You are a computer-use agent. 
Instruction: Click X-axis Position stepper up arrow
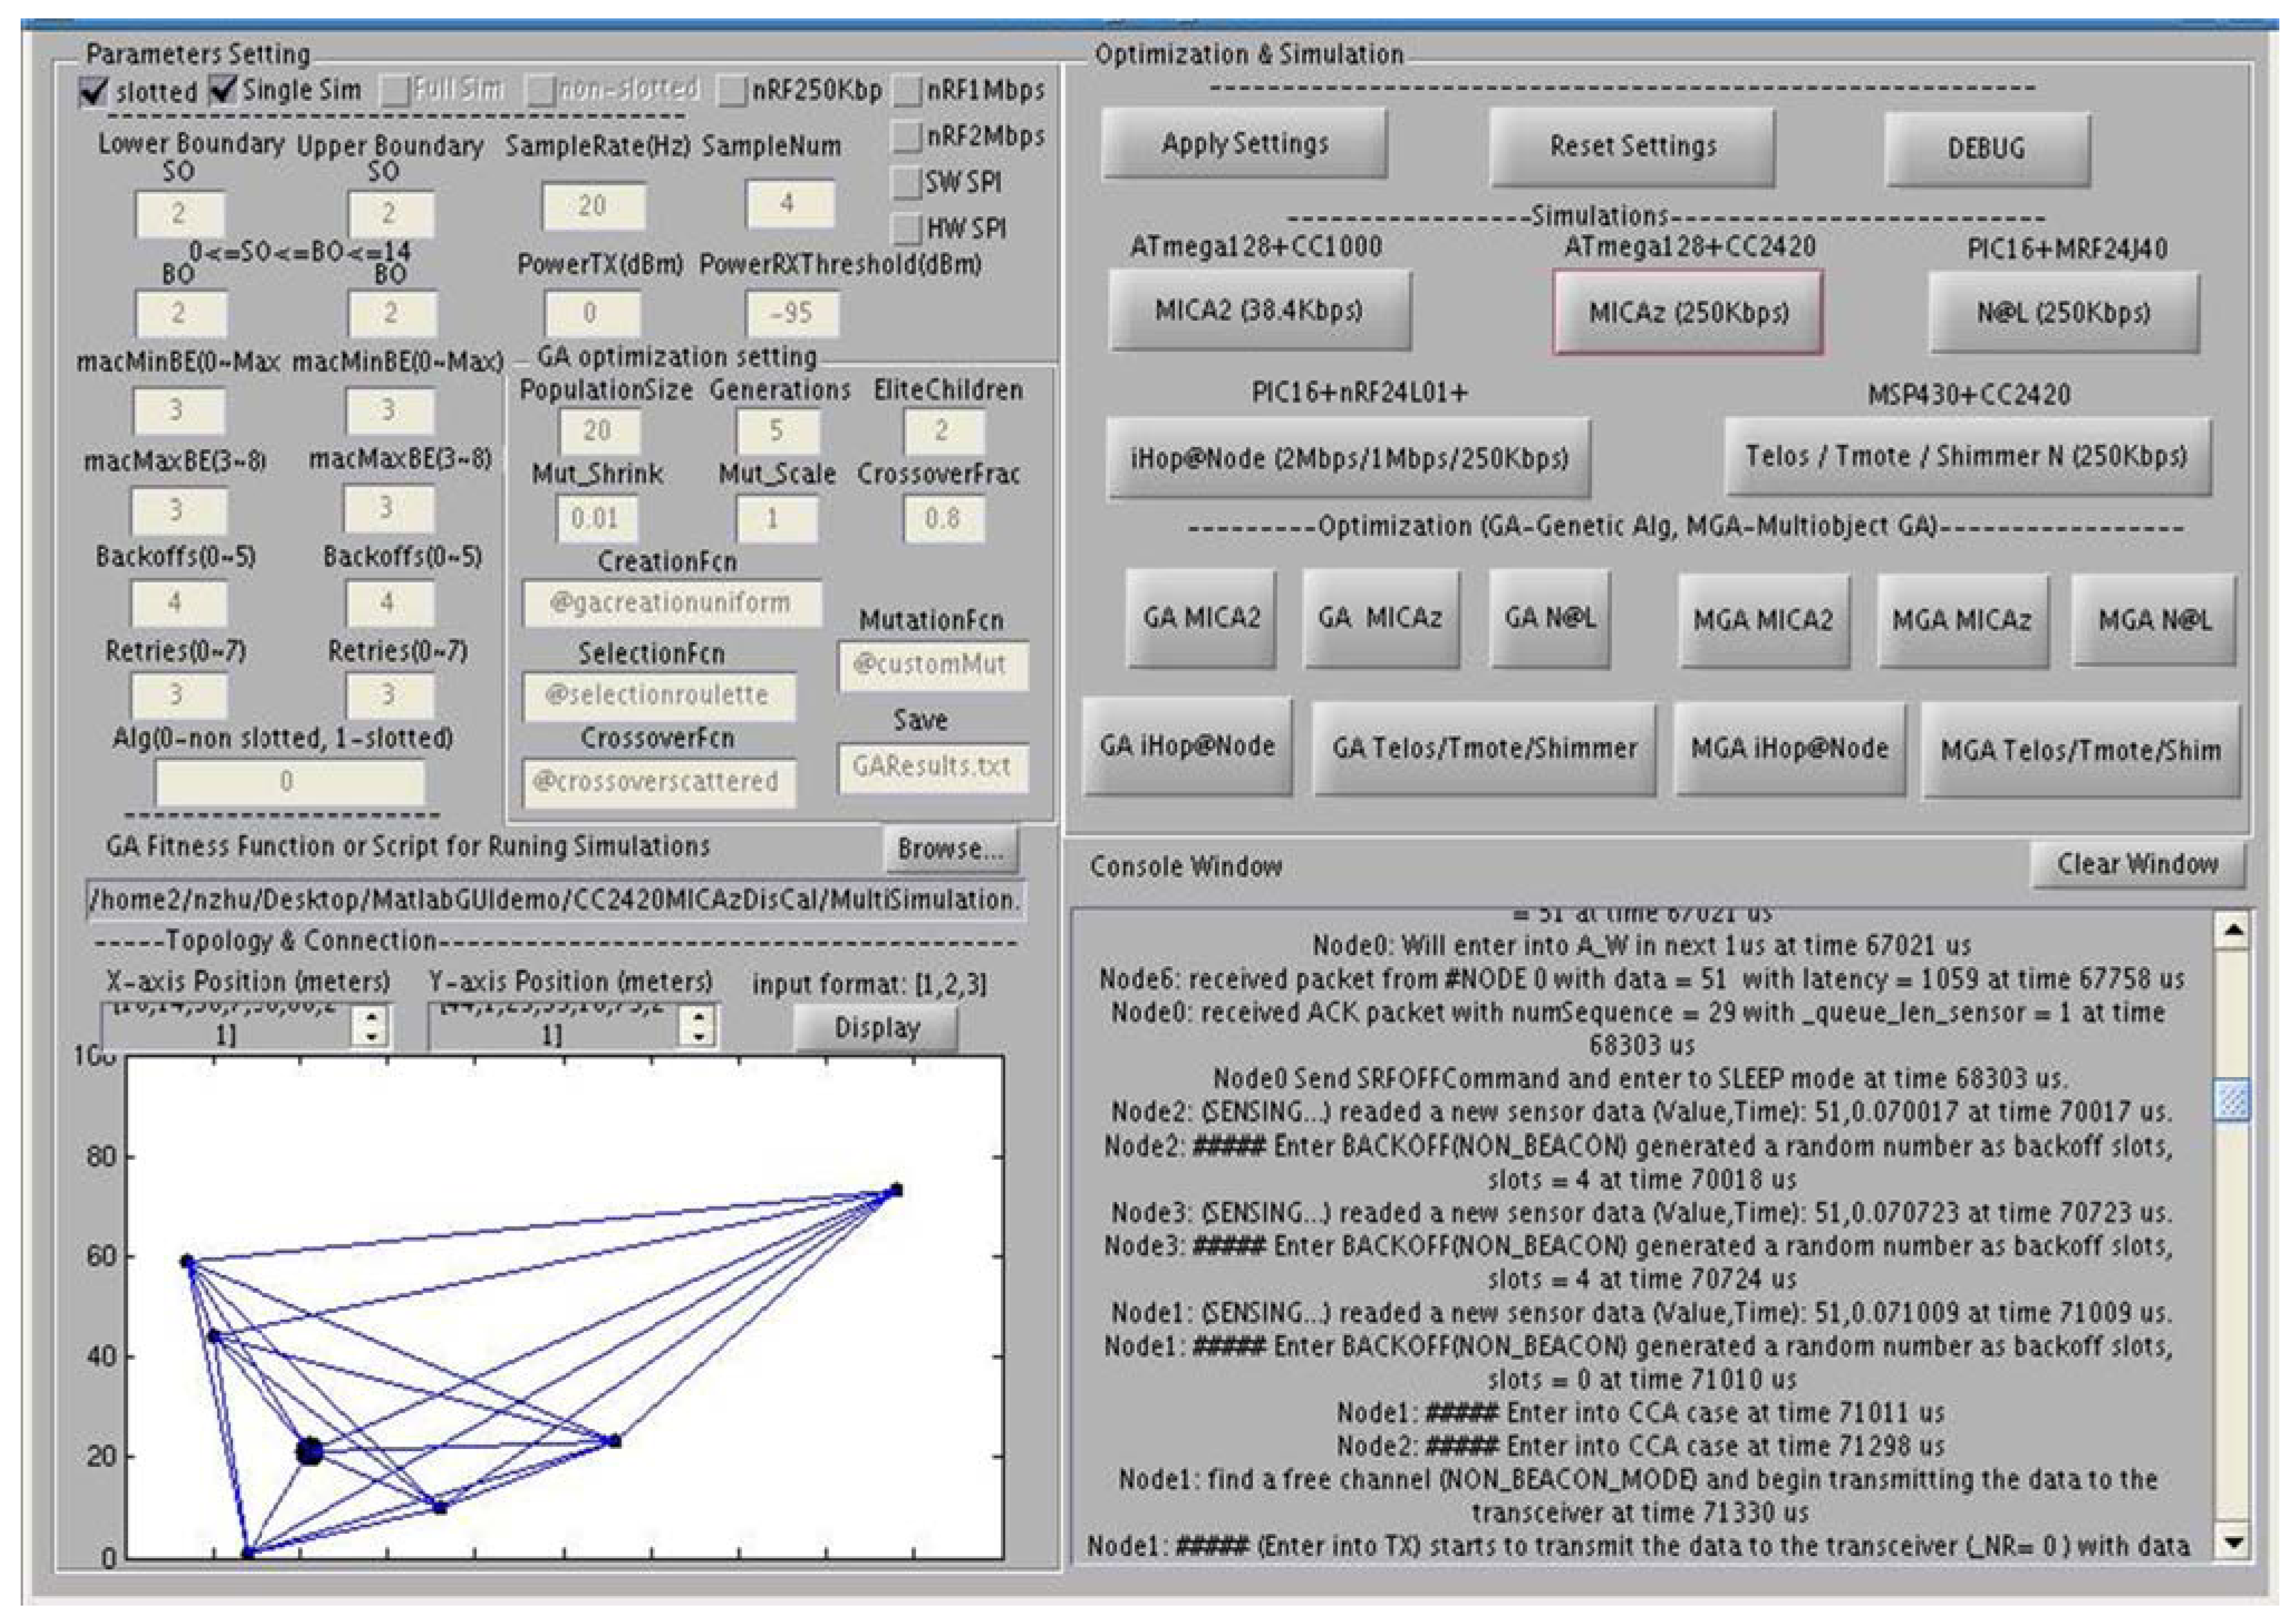click(x=372, y=1016)
